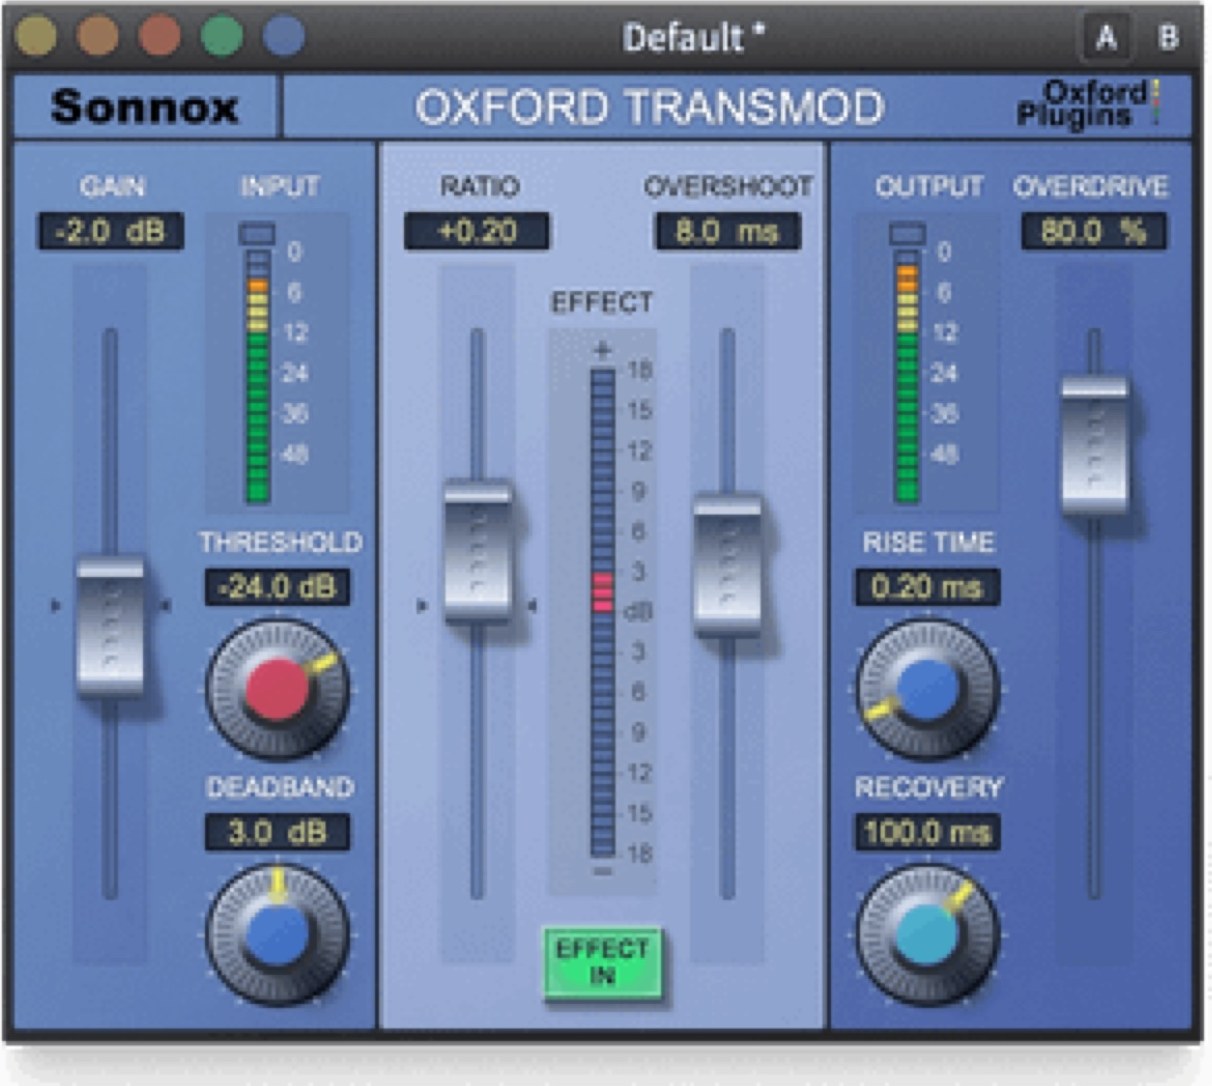Image resolution: width=1212 pixels, height=1086 pixels.
Task: Click the orange title bar dot
Action: pyautogui.click(x=98, y=36)
